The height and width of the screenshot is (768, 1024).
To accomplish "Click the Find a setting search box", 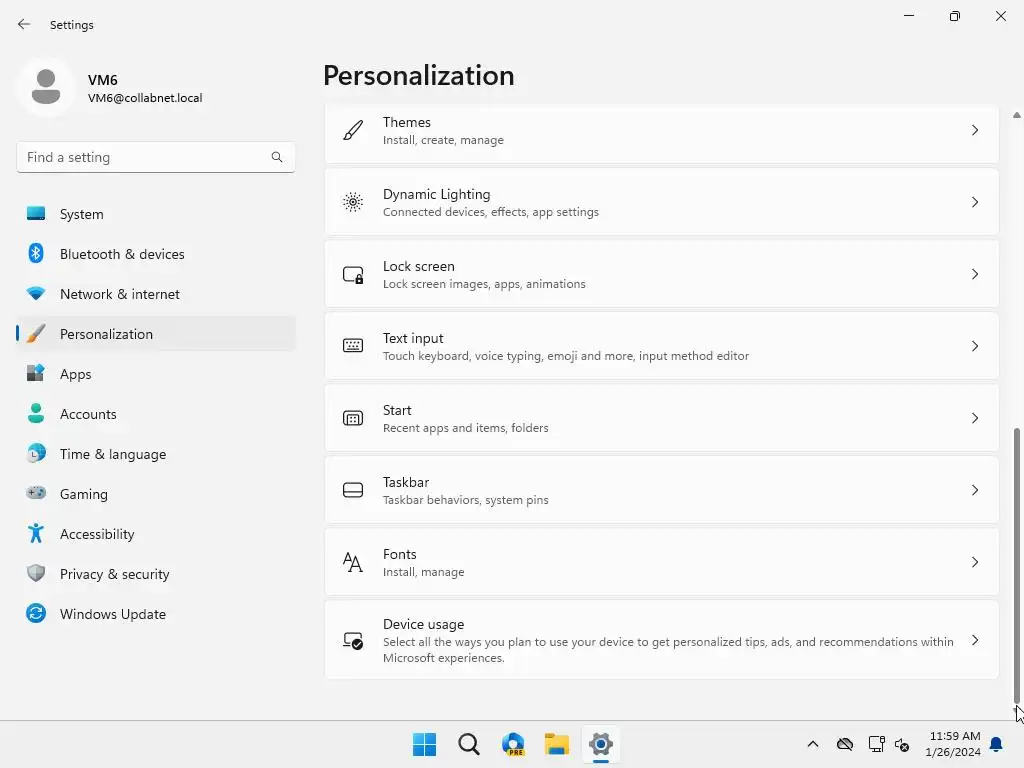I will 155,157.
